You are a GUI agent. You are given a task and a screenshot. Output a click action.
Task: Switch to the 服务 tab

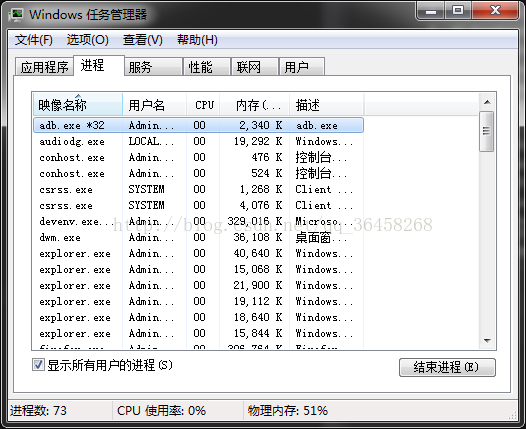[153, 67]
